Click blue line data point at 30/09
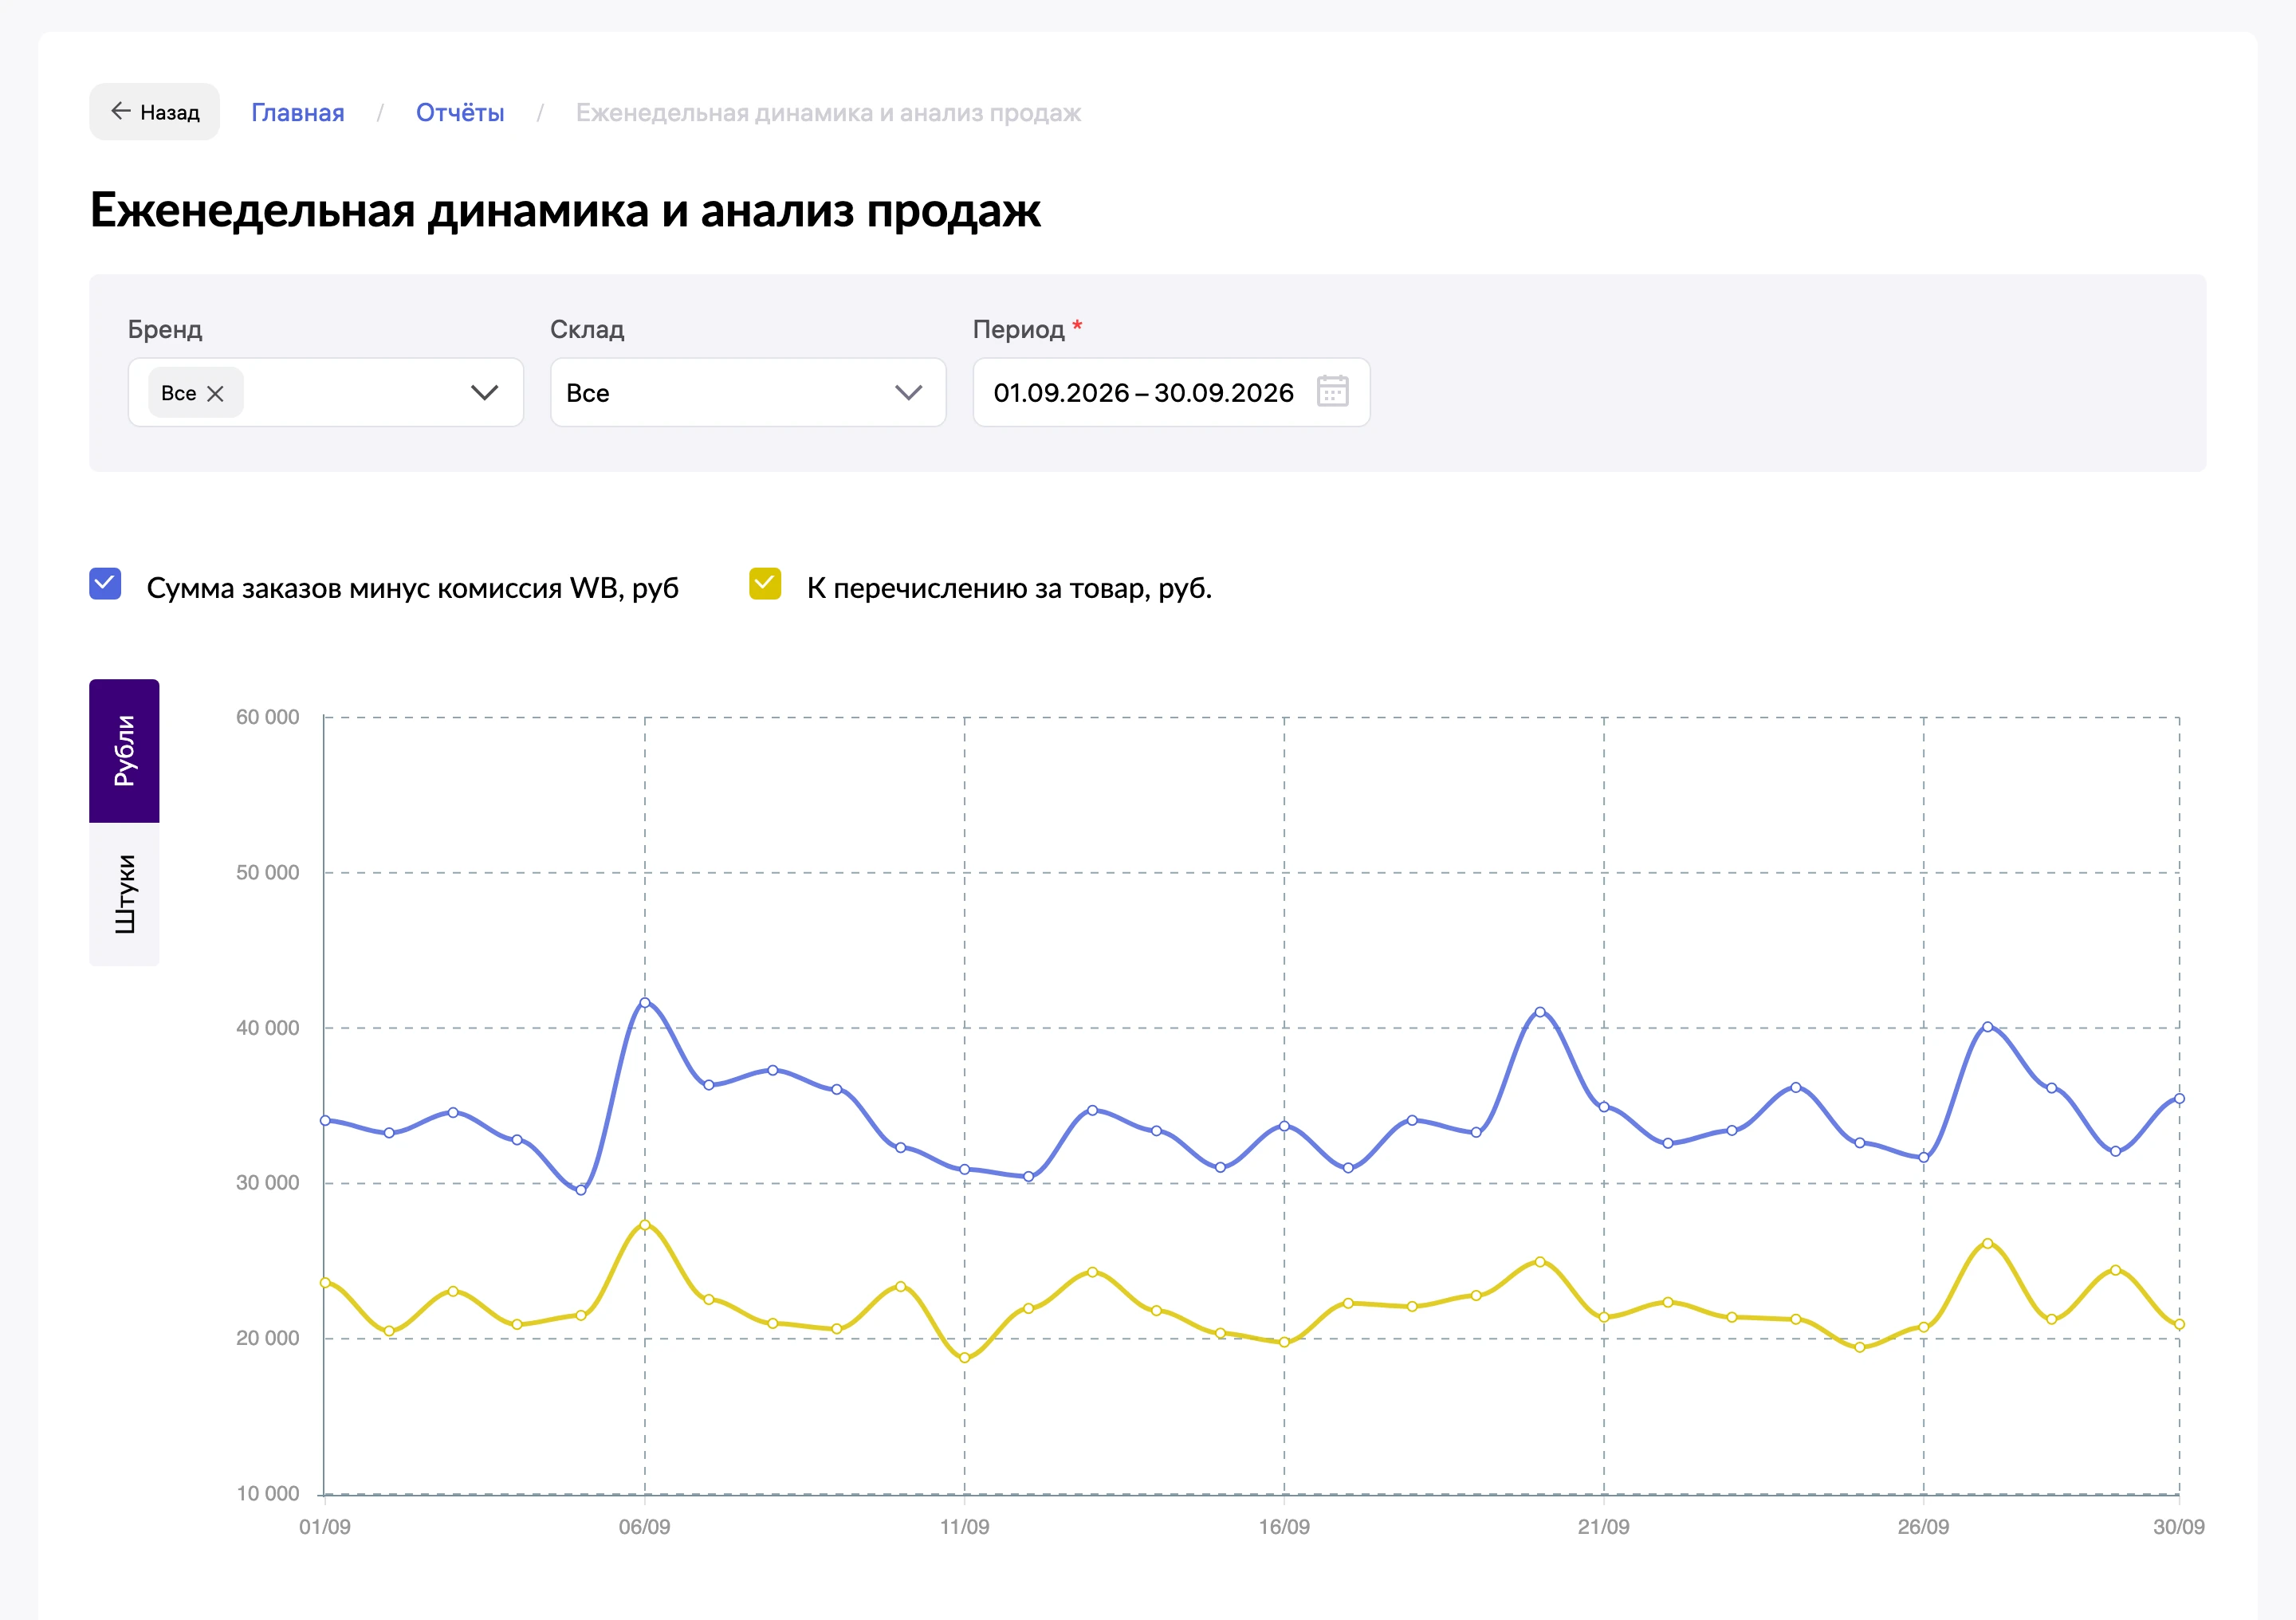The image size is (2296, 1620). pos(2179,1099)
